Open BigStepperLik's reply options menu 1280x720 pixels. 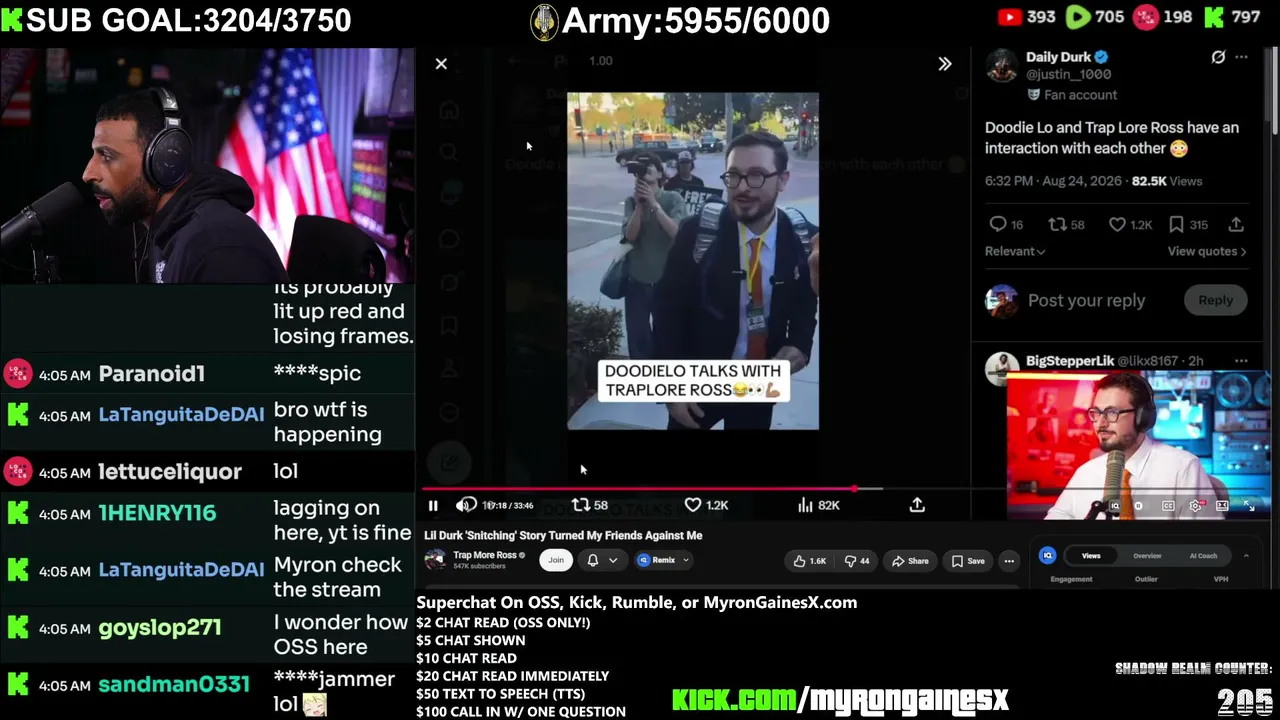(x=1241, y=360)
